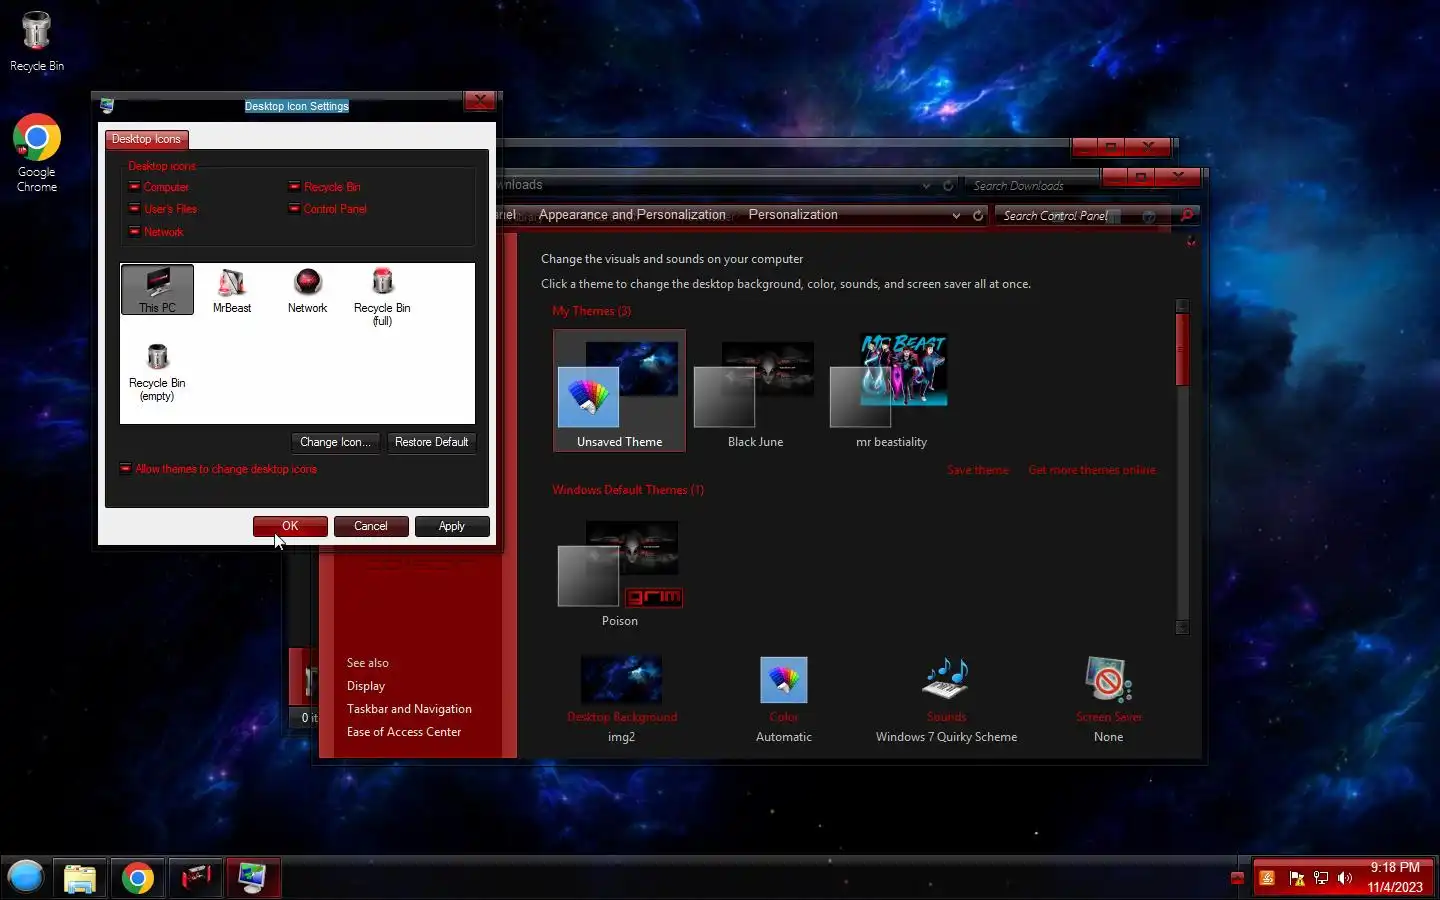Click the help icon in Control Panel
The width and height of the screenshot is (1440, 900).
pyautogui.click(x=1149, y=216)
